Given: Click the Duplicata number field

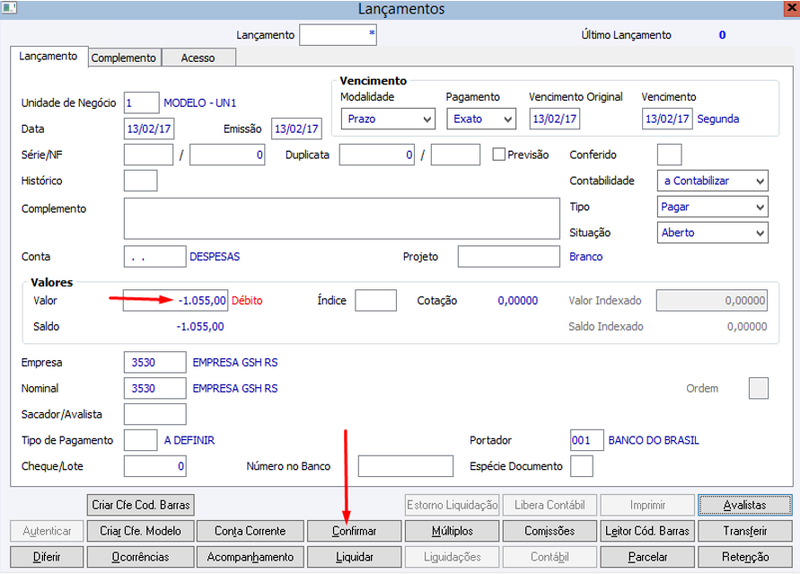Looking at the screenshot, I should (377, 155).
